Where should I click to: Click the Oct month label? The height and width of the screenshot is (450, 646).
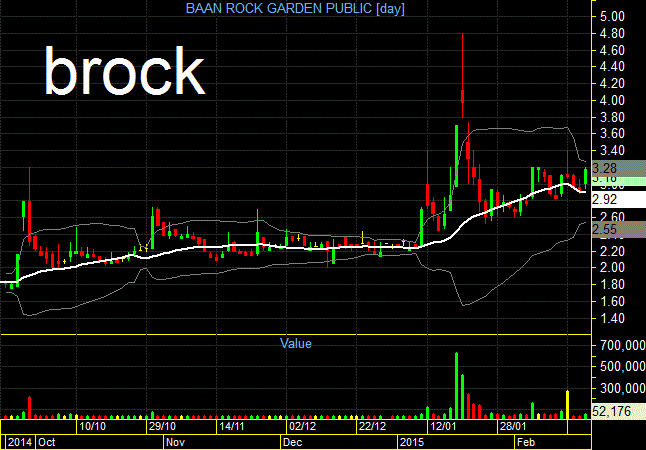(47, 442)
